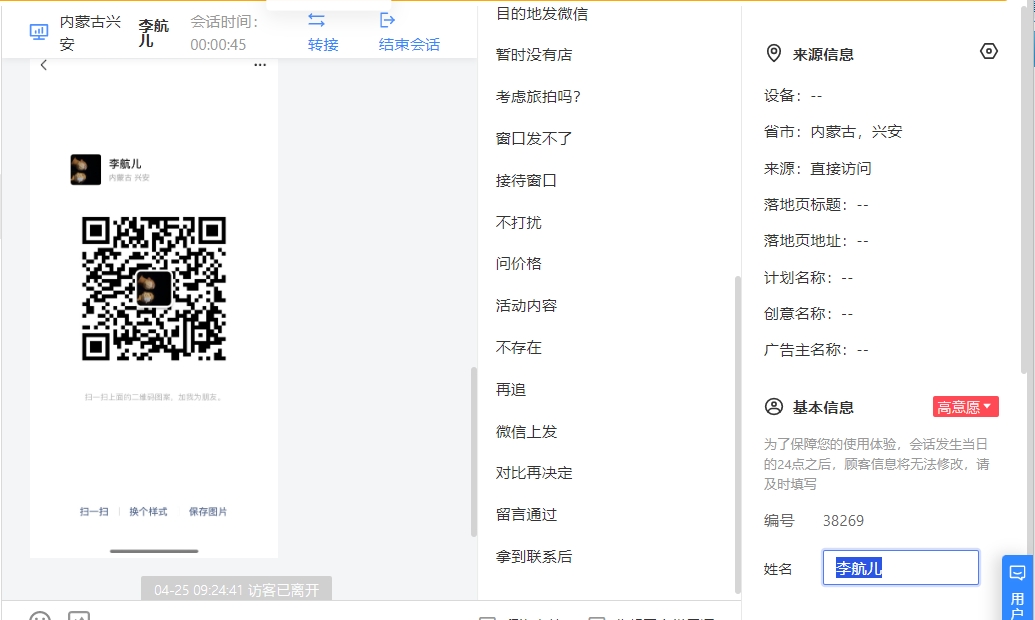The width and height of the screenshot is (1035, 620).
Task: Click the 计划名称 row
Action: [x=809, y=278]
